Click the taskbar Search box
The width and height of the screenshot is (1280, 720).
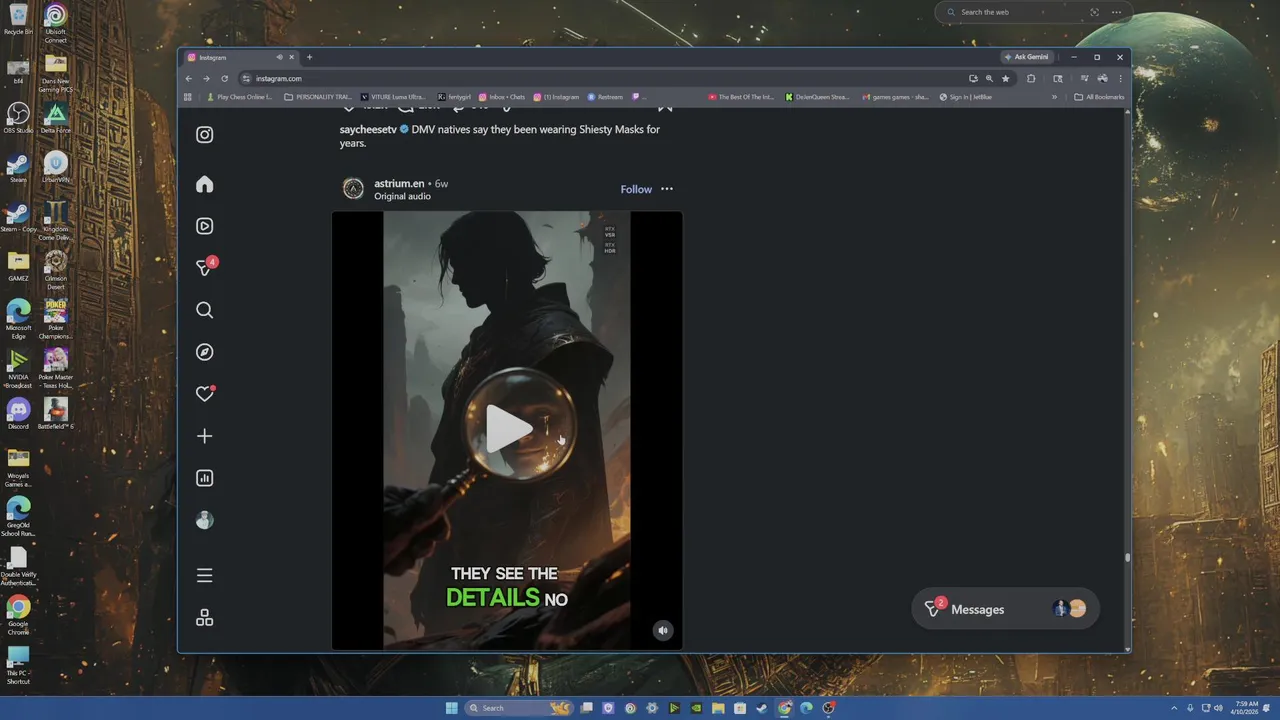(520, 708)
